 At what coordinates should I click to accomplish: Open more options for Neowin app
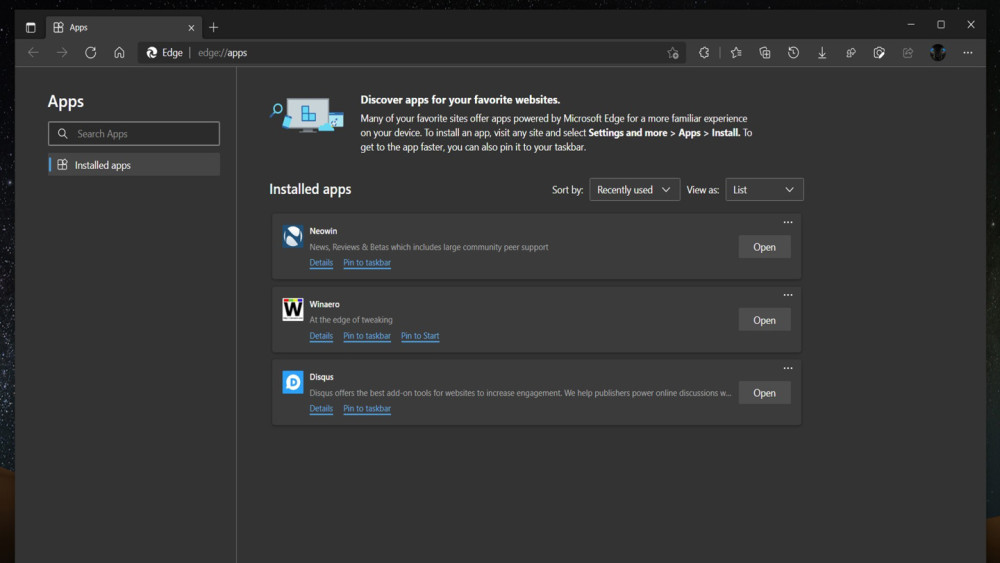tap(788, 222)
